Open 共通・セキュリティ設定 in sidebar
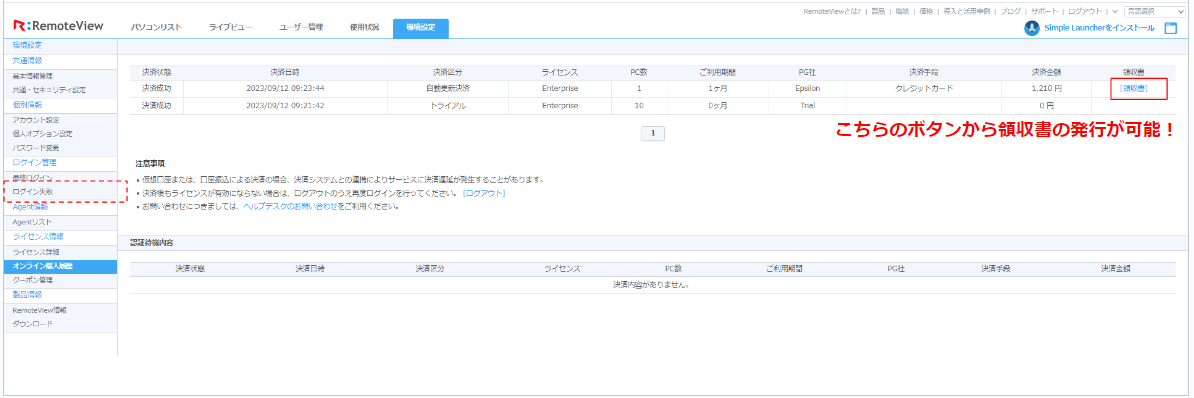The image size is (1194, 398). click(x=49, y=90)
